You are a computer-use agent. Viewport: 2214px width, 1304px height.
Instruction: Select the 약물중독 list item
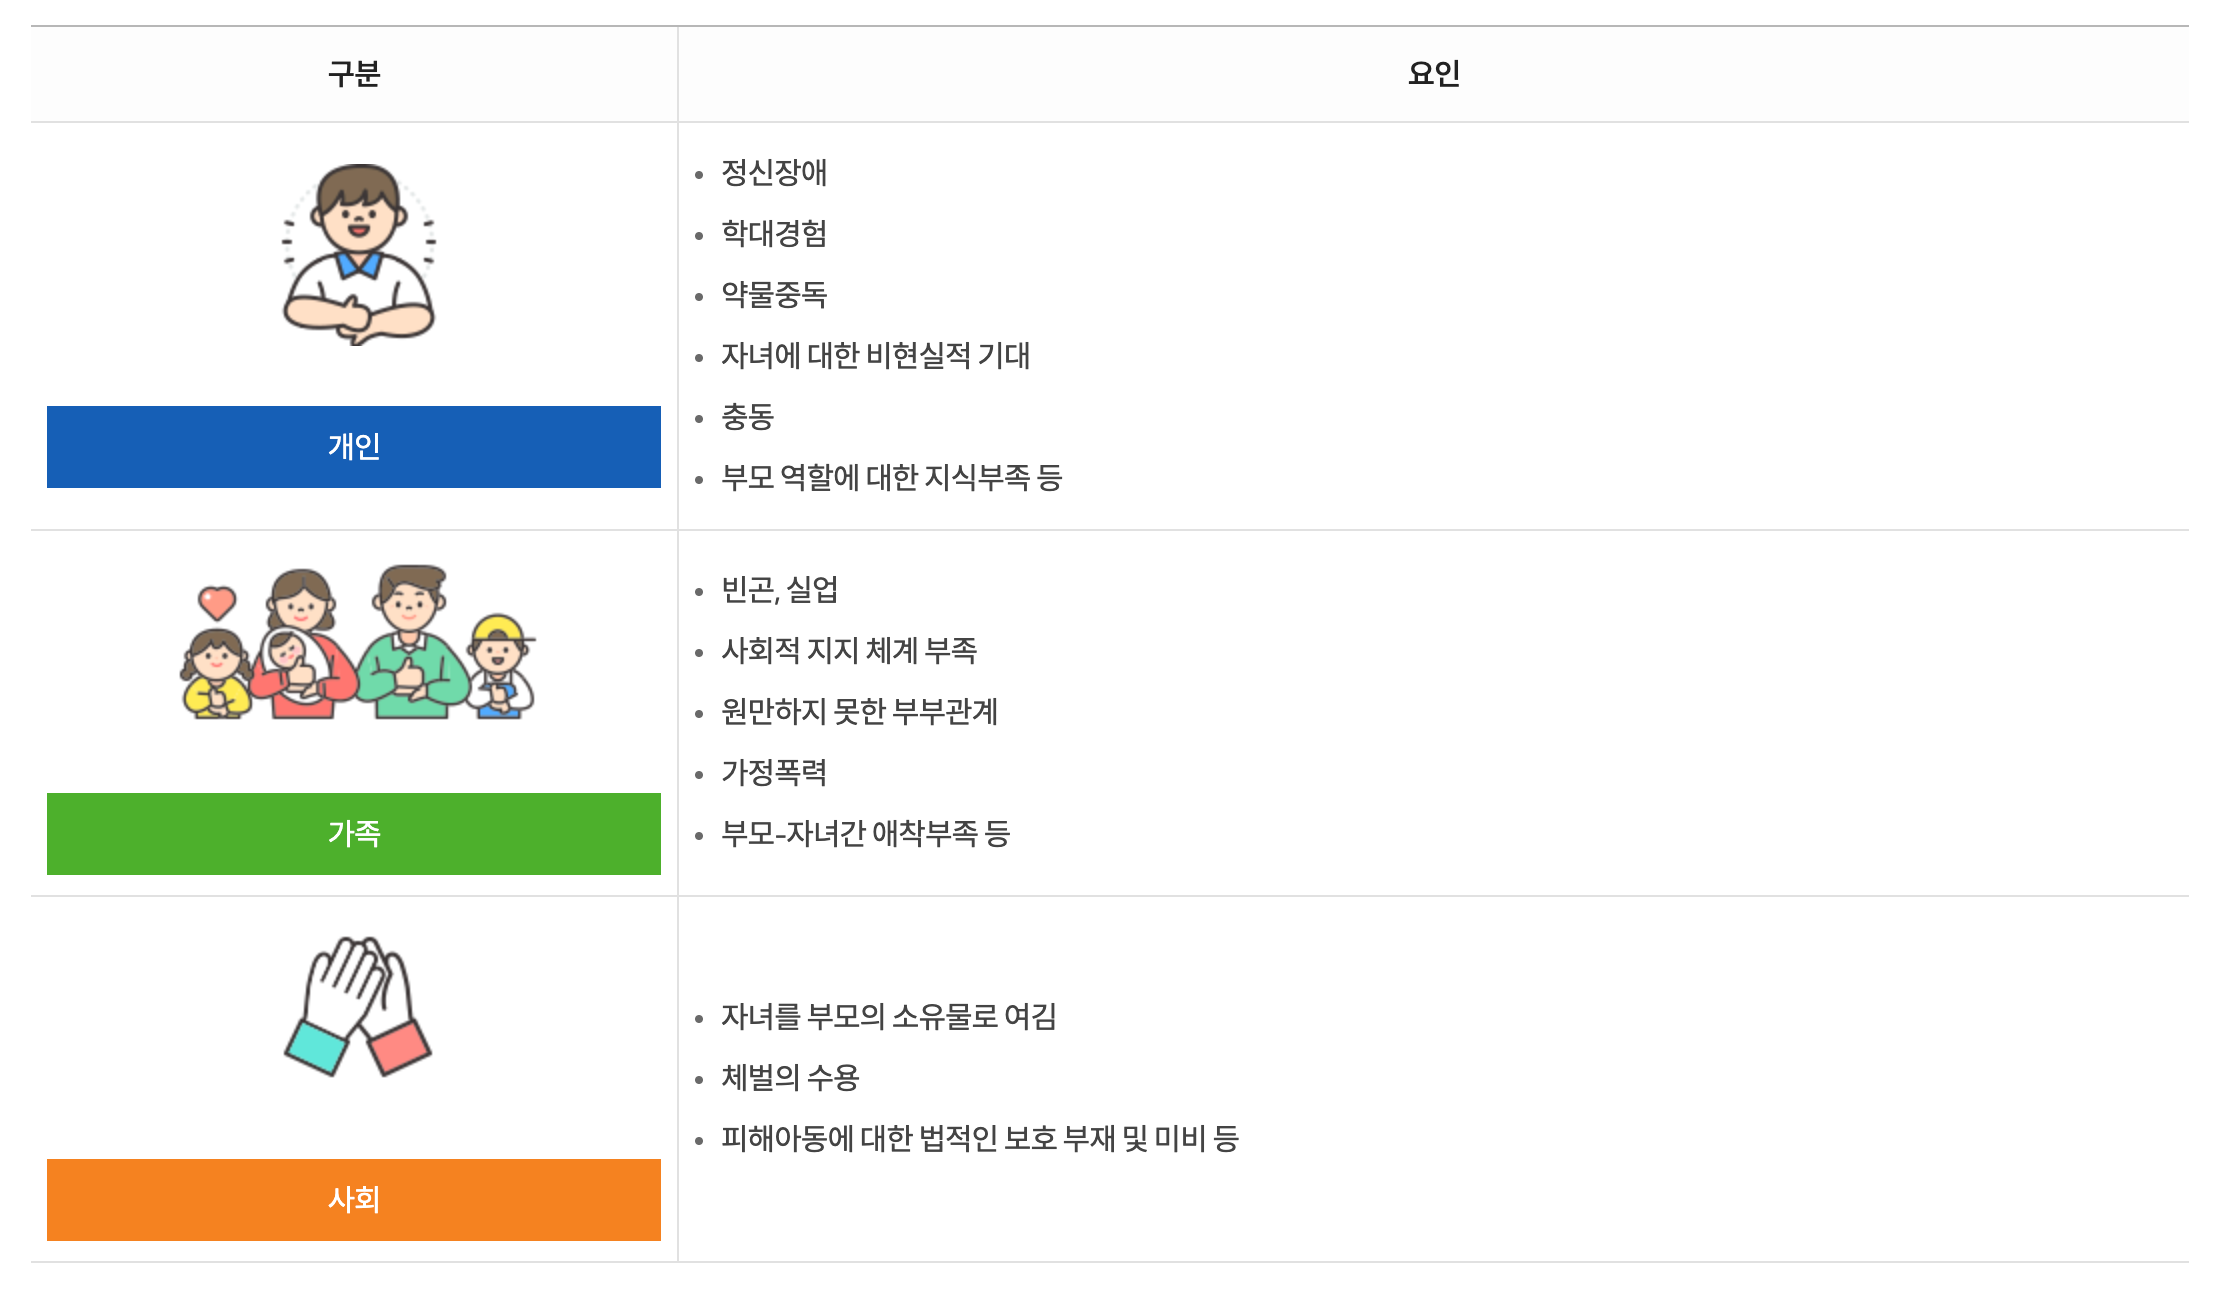[x=774, y=295]
